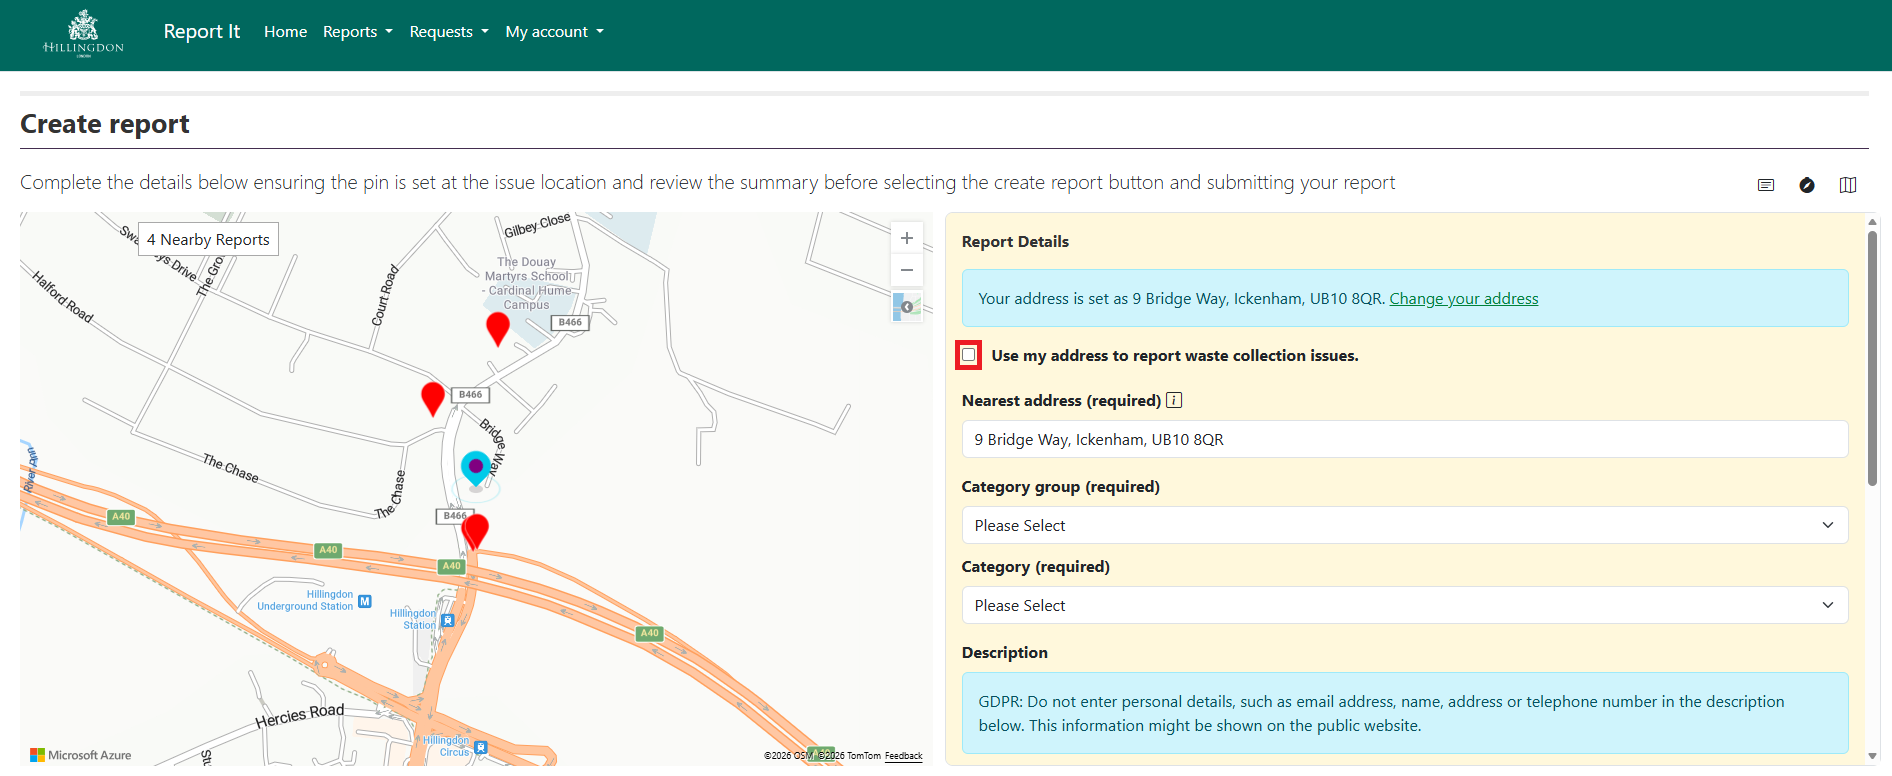Click the 4 Nearby Reports button
This screenshot has height=776, width=1892.
click(x=208, y=239)
